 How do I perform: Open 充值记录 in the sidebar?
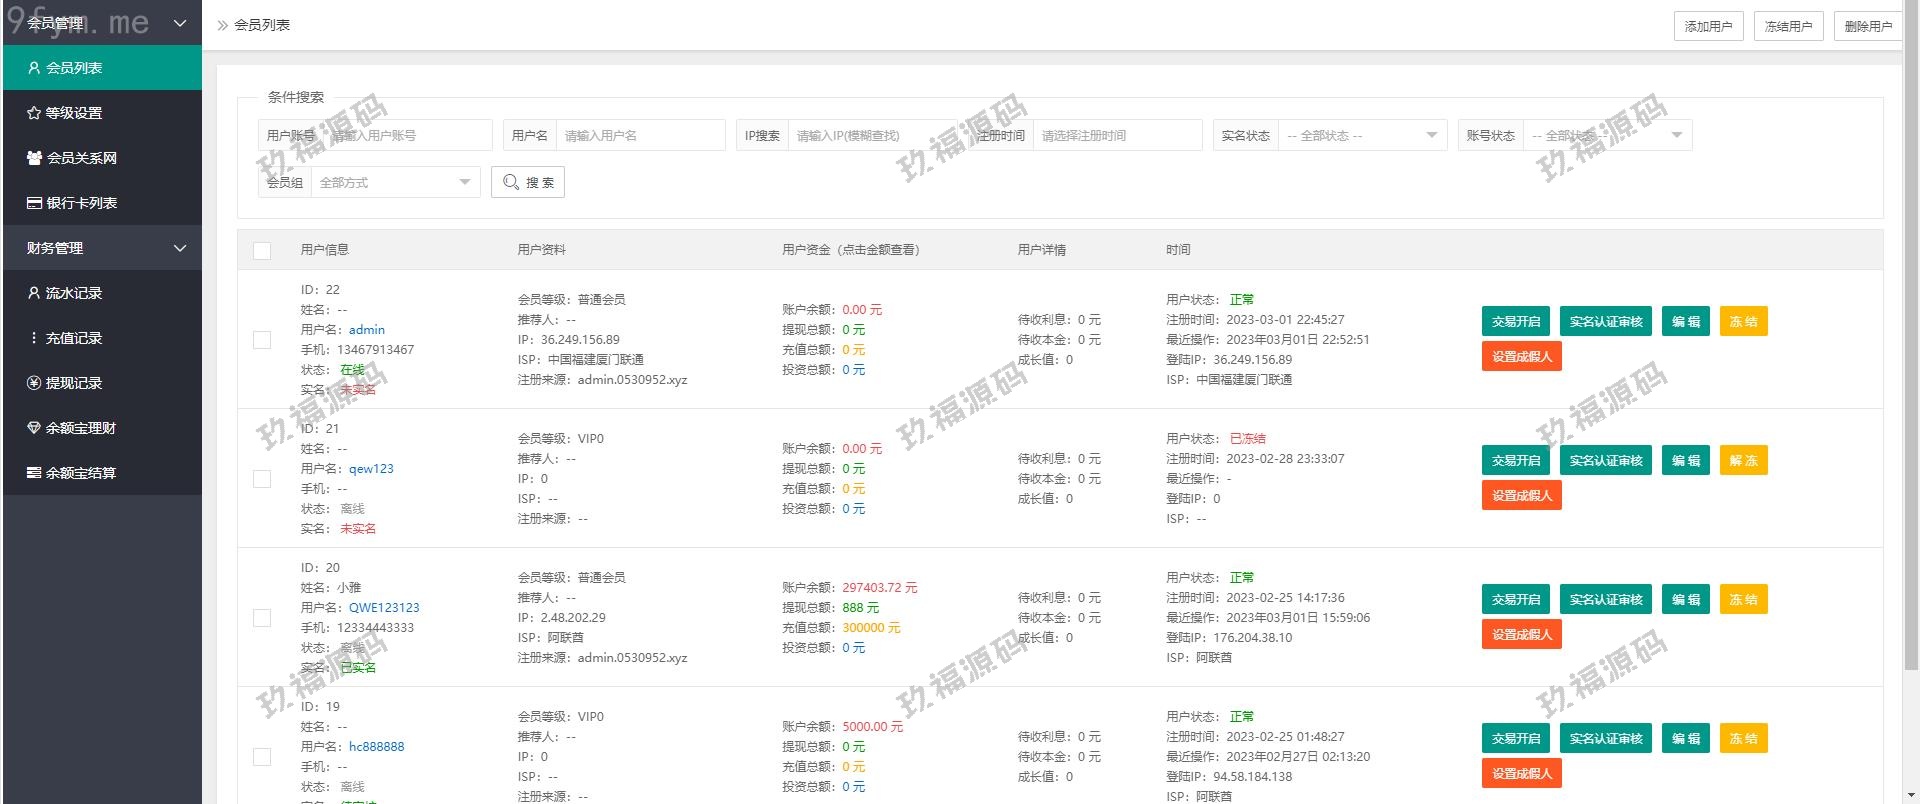[x=73, y=338]
